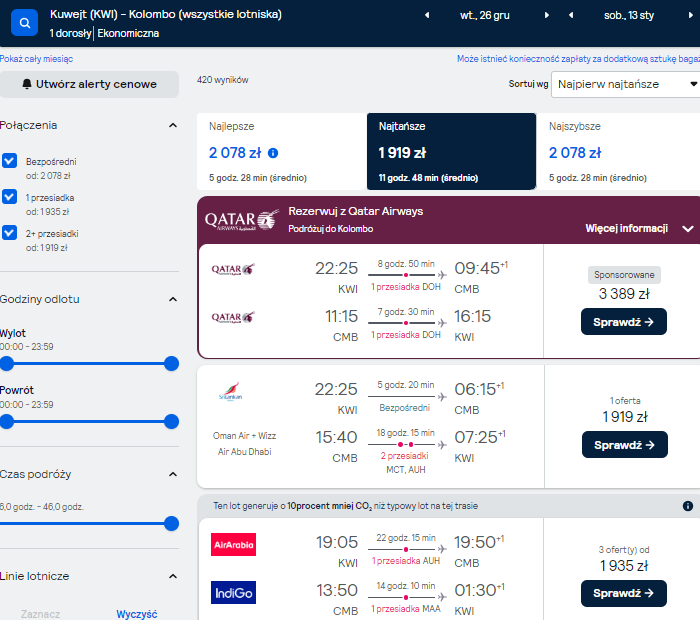Switch to the Najlepsze tab

tap(282, 151)
